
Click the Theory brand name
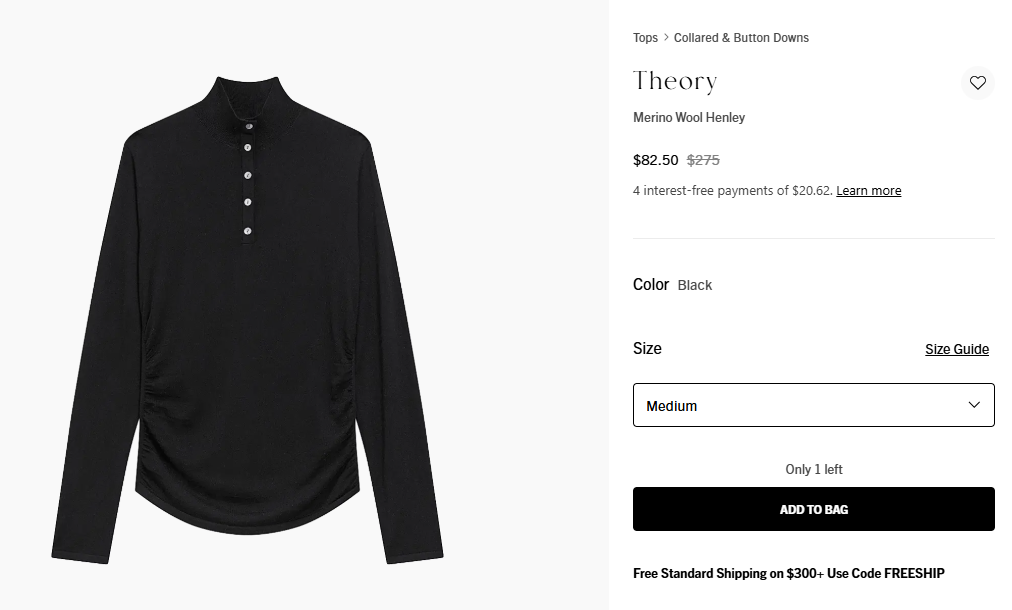[675, 81]
